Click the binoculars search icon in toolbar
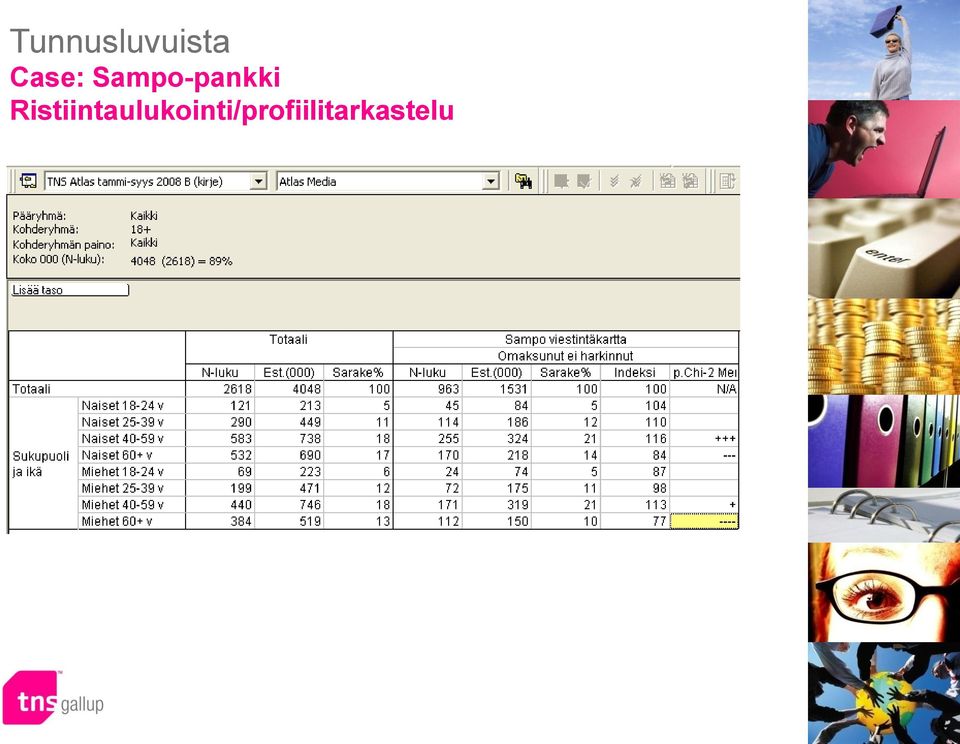The width and height of the screenshot is (960, 744). point(523,181)
